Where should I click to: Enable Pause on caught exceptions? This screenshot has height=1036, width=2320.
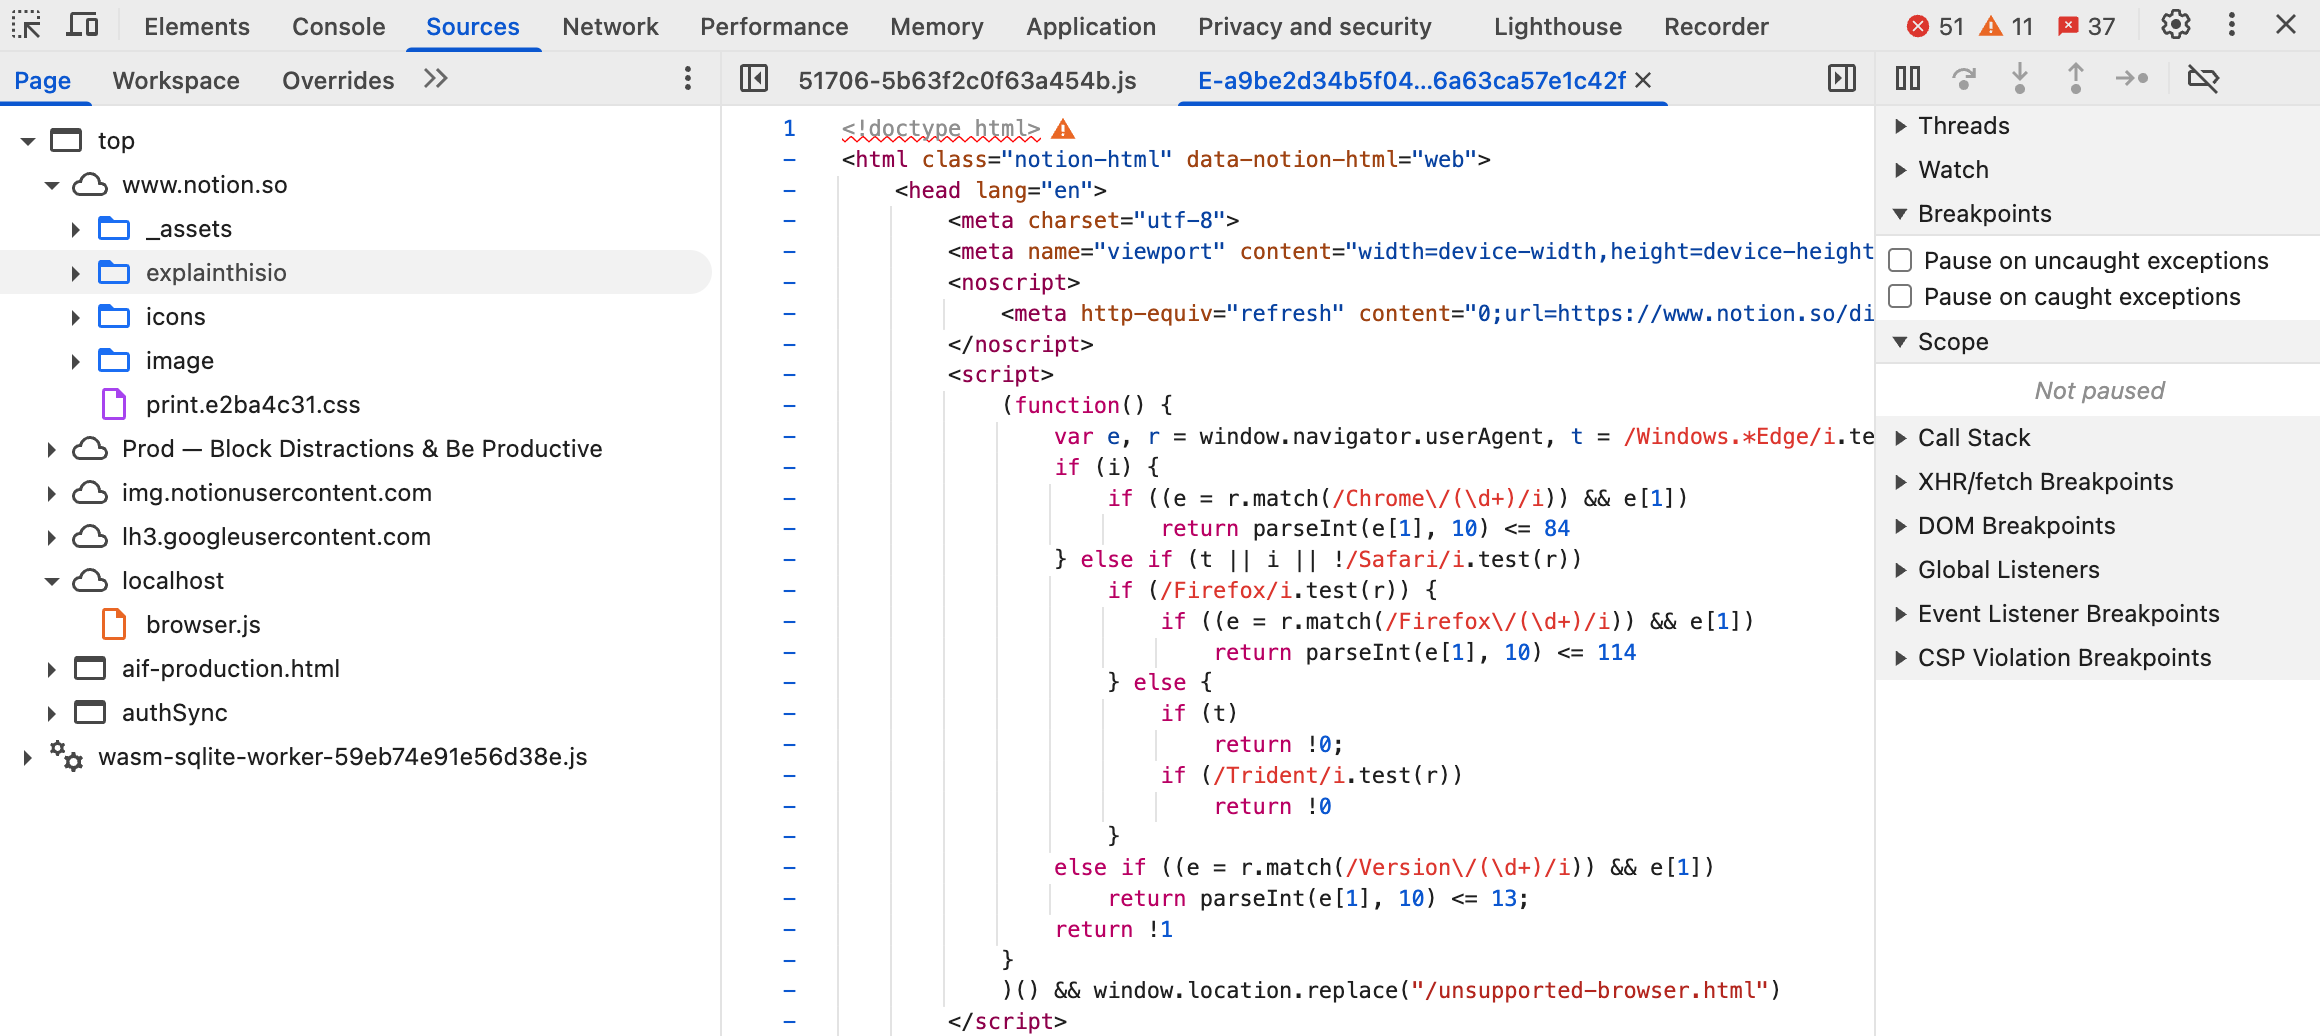[1900, 297]
